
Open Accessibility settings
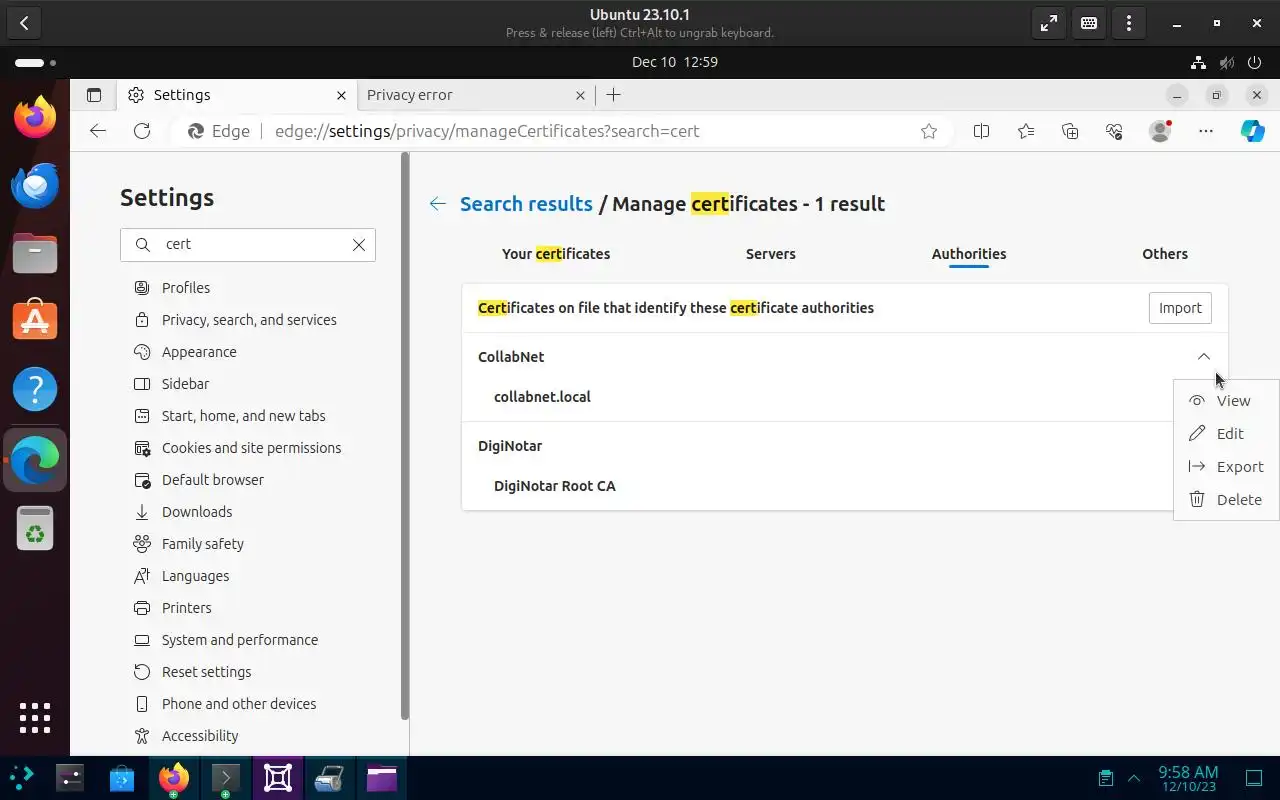pos(200,736)
